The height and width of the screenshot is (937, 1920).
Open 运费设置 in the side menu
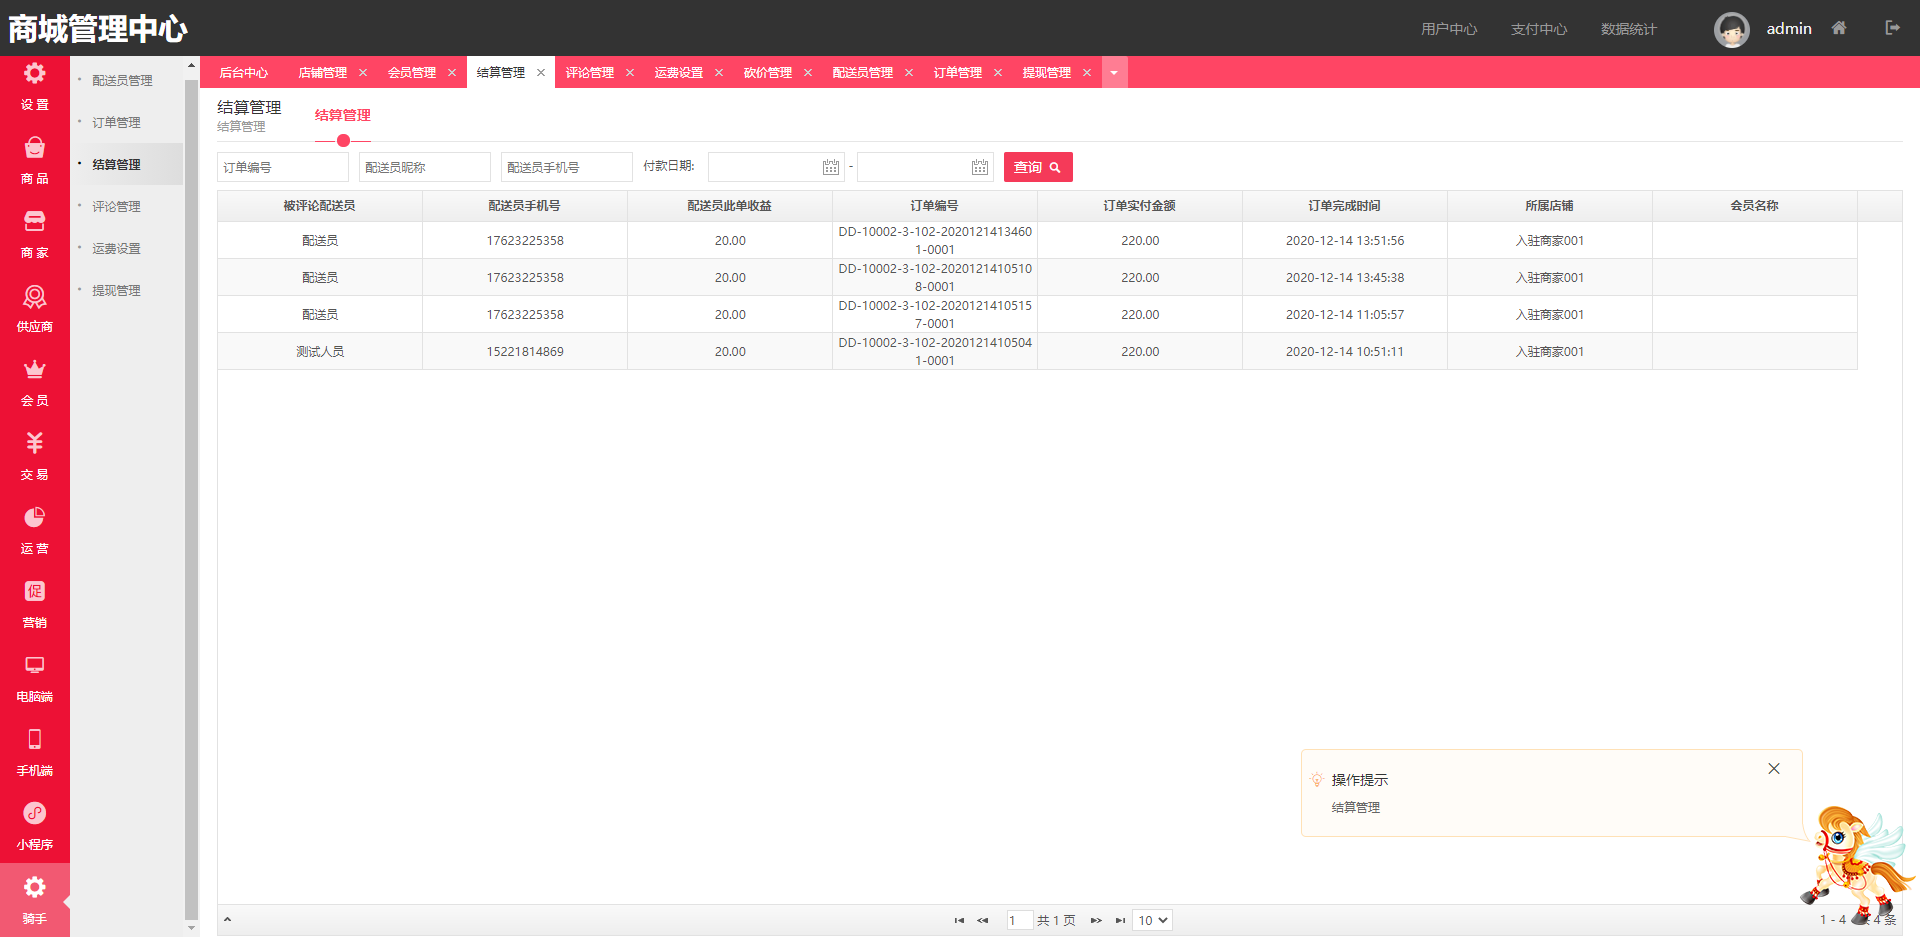click(x=116, y=249)
